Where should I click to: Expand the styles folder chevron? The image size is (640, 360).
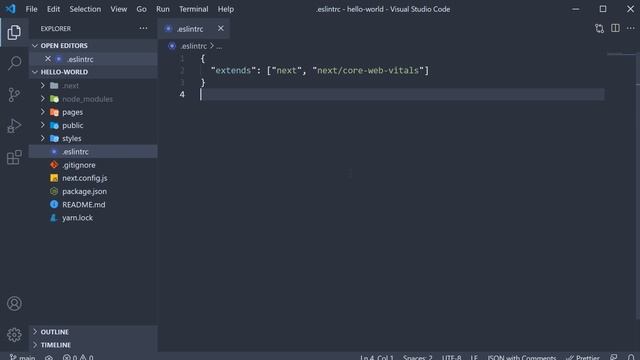42,138
